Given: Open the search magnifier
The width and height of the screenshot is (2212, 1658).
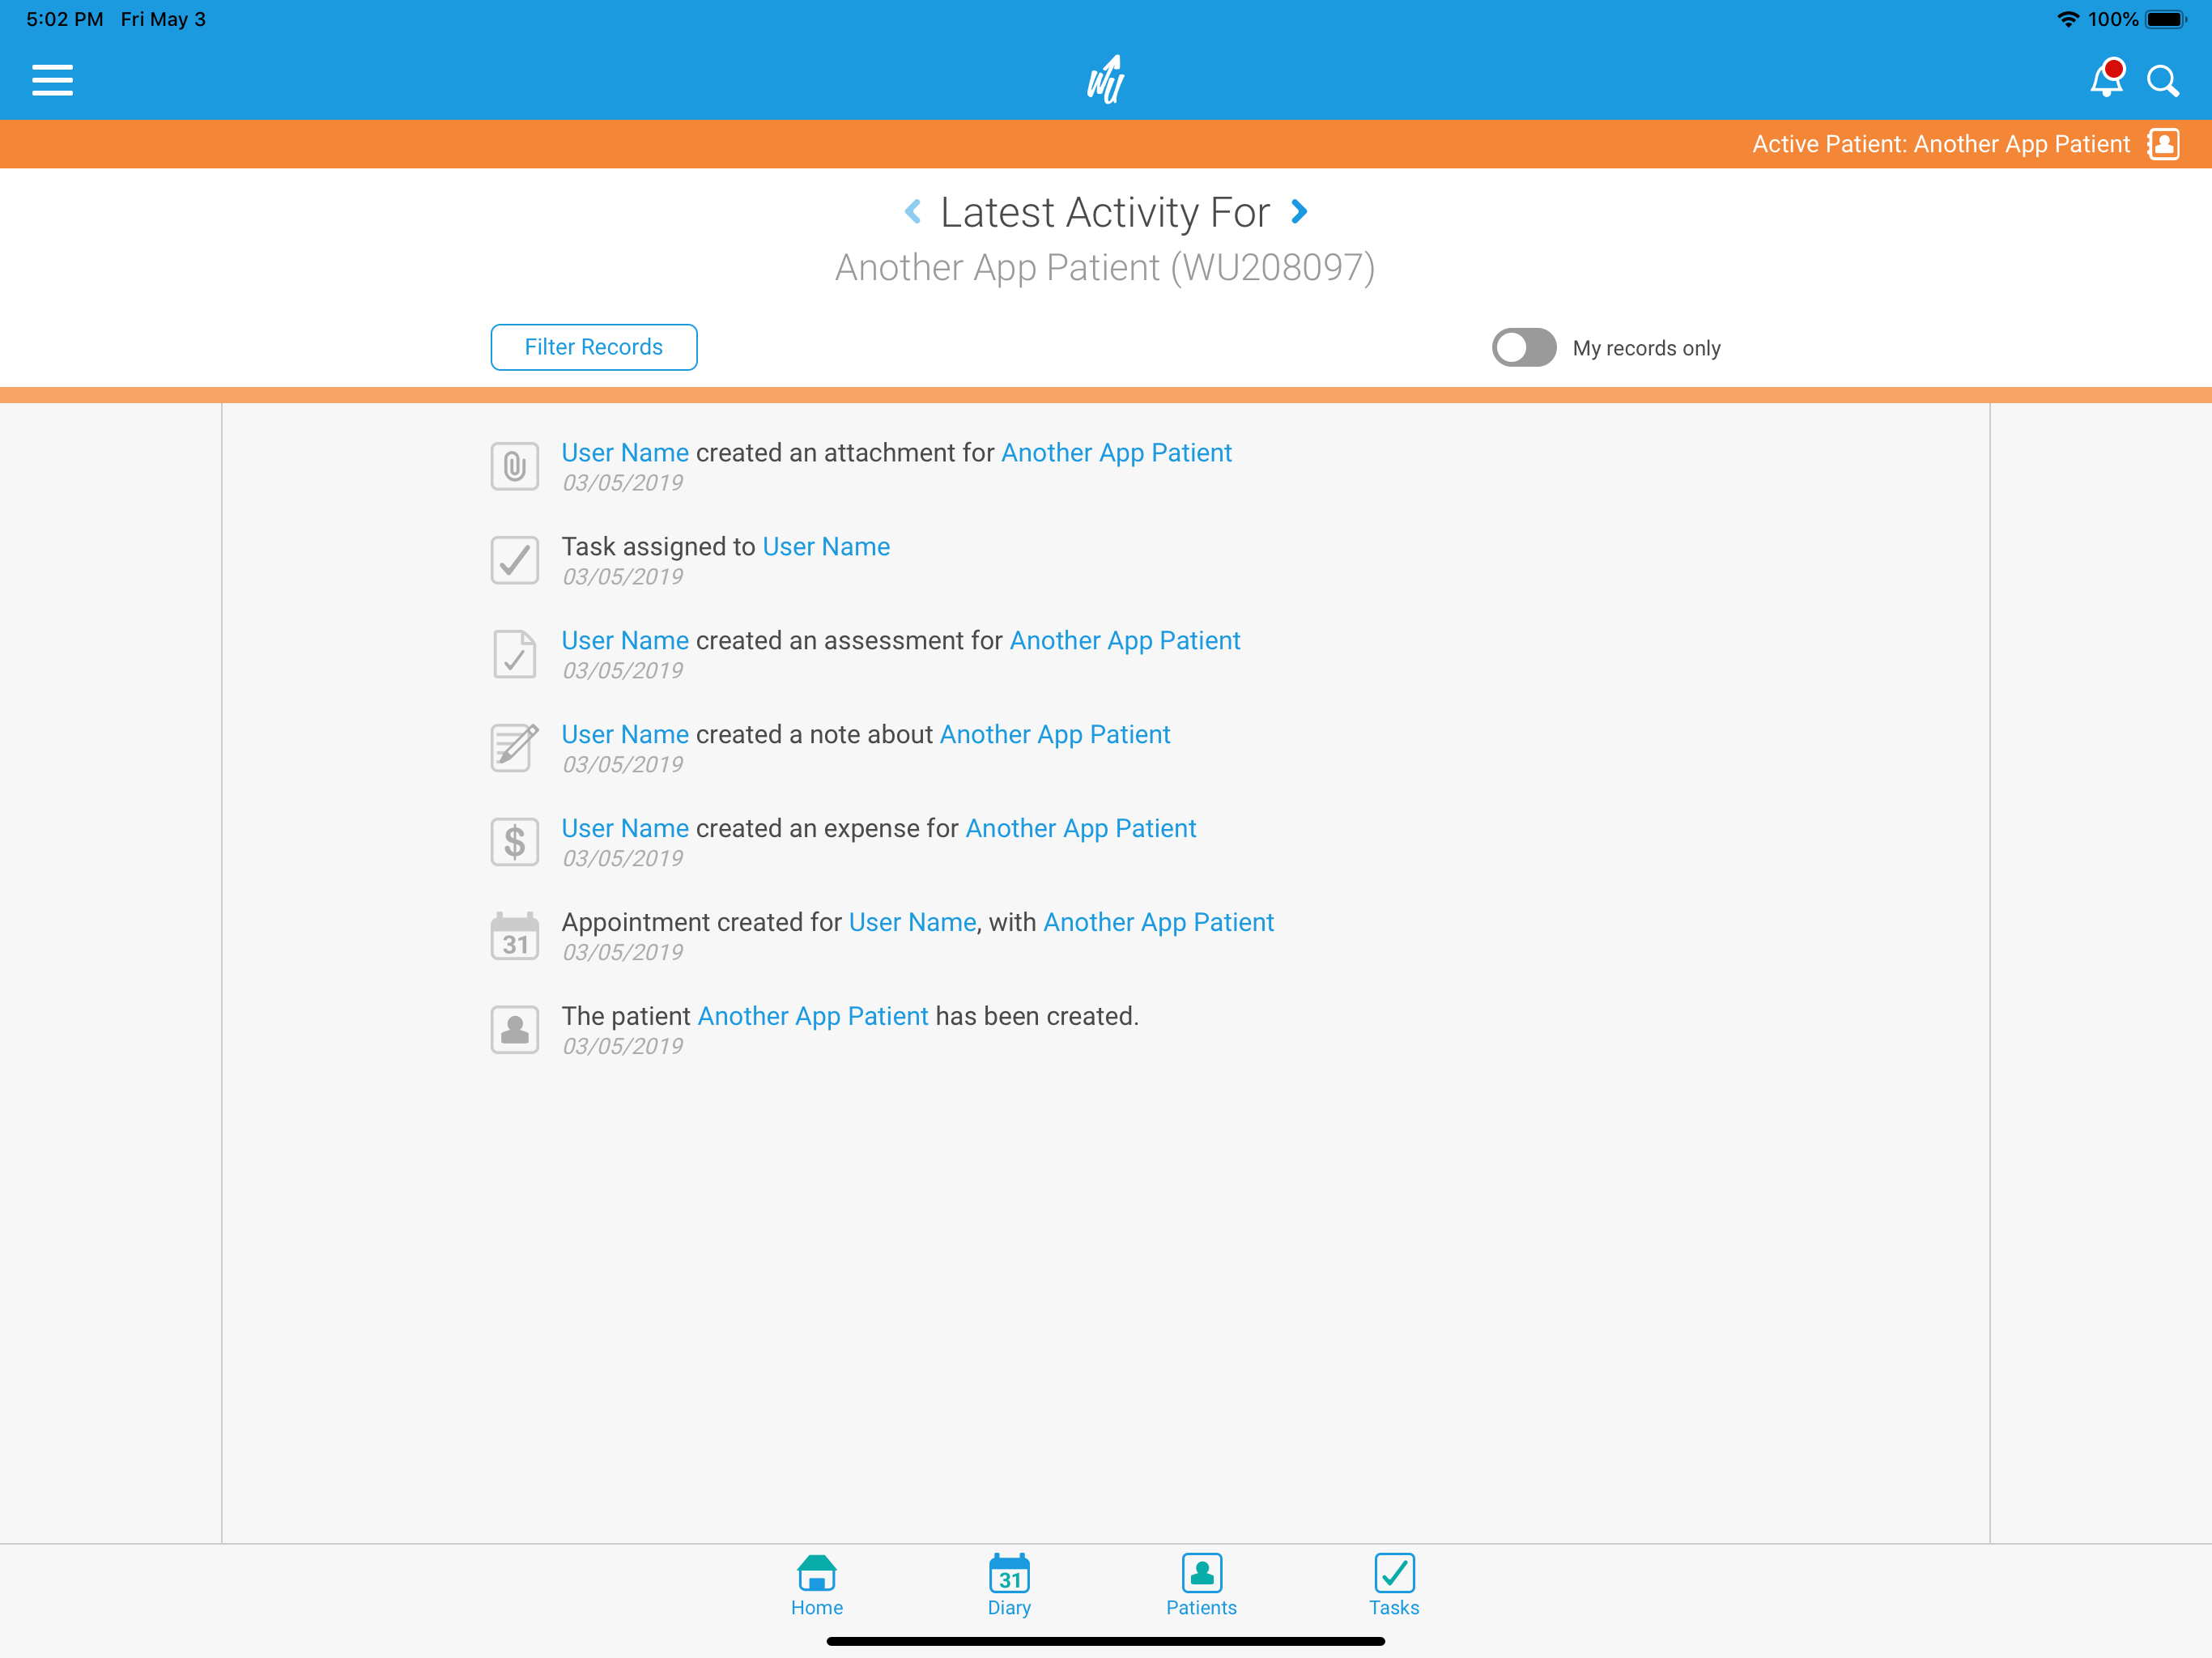Looking at the screenshot, I should (2162, 81).
